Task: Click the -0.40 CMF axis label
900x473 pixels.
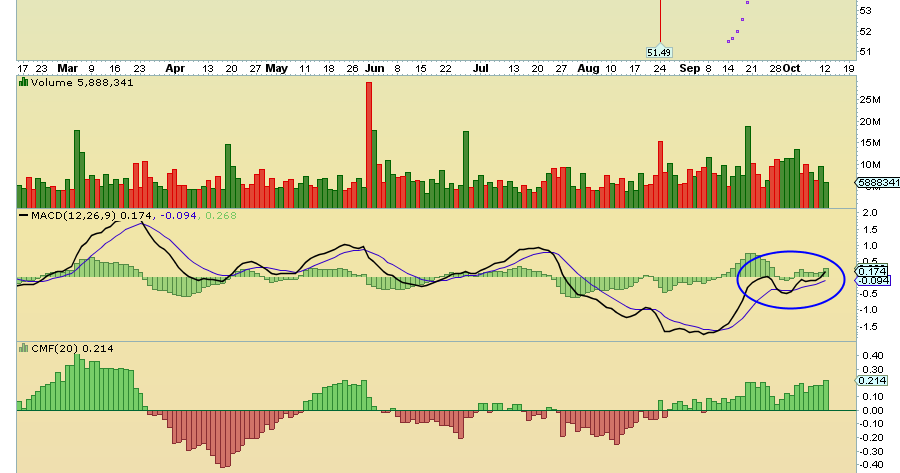Action: click(872, 465)
